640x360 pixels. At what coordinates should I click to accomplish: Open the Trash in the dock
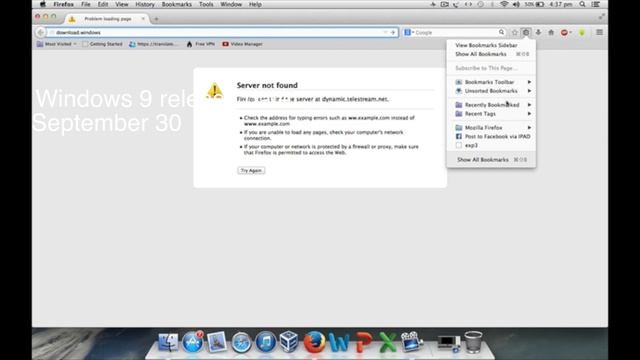[x=473, y=342]
